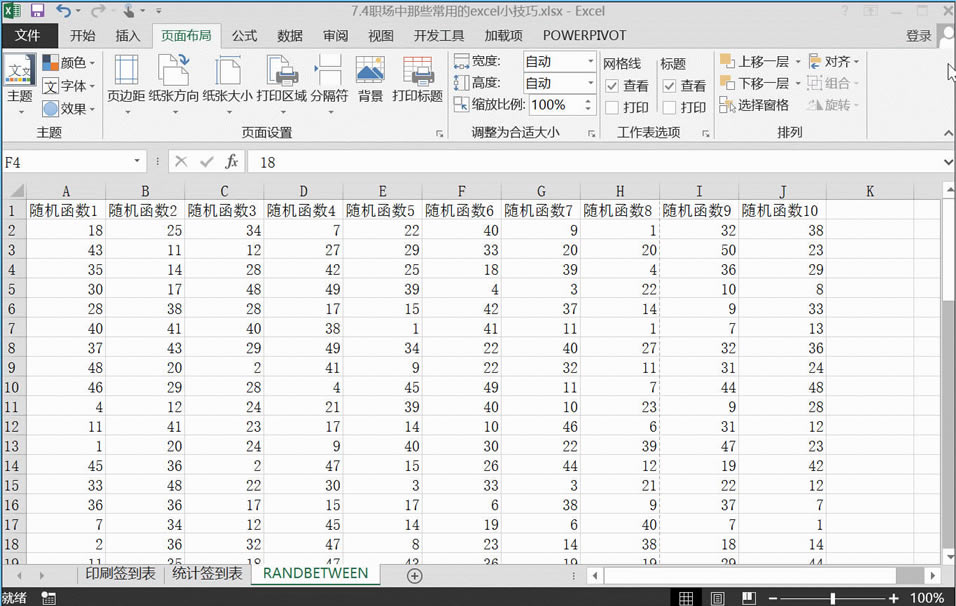
Task: Open the Name Box dropdown arrow
Action: 137,162
